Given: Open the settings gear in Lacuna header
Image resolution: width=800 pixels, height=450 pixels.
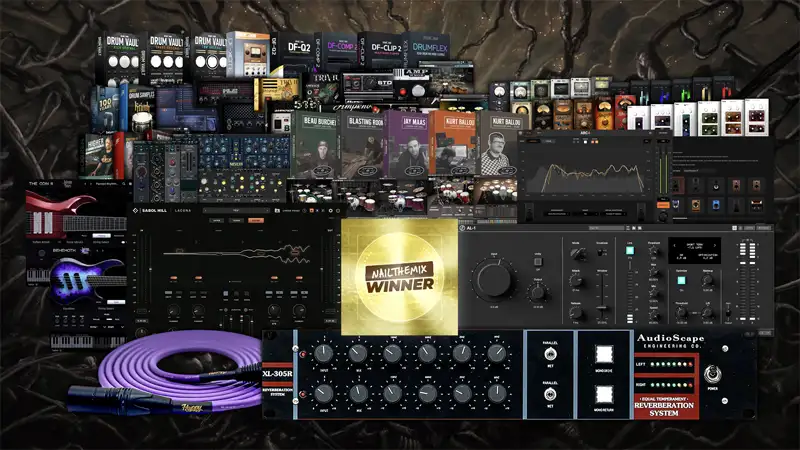Looking at the screenshot, I should click(x=330, y=210).
